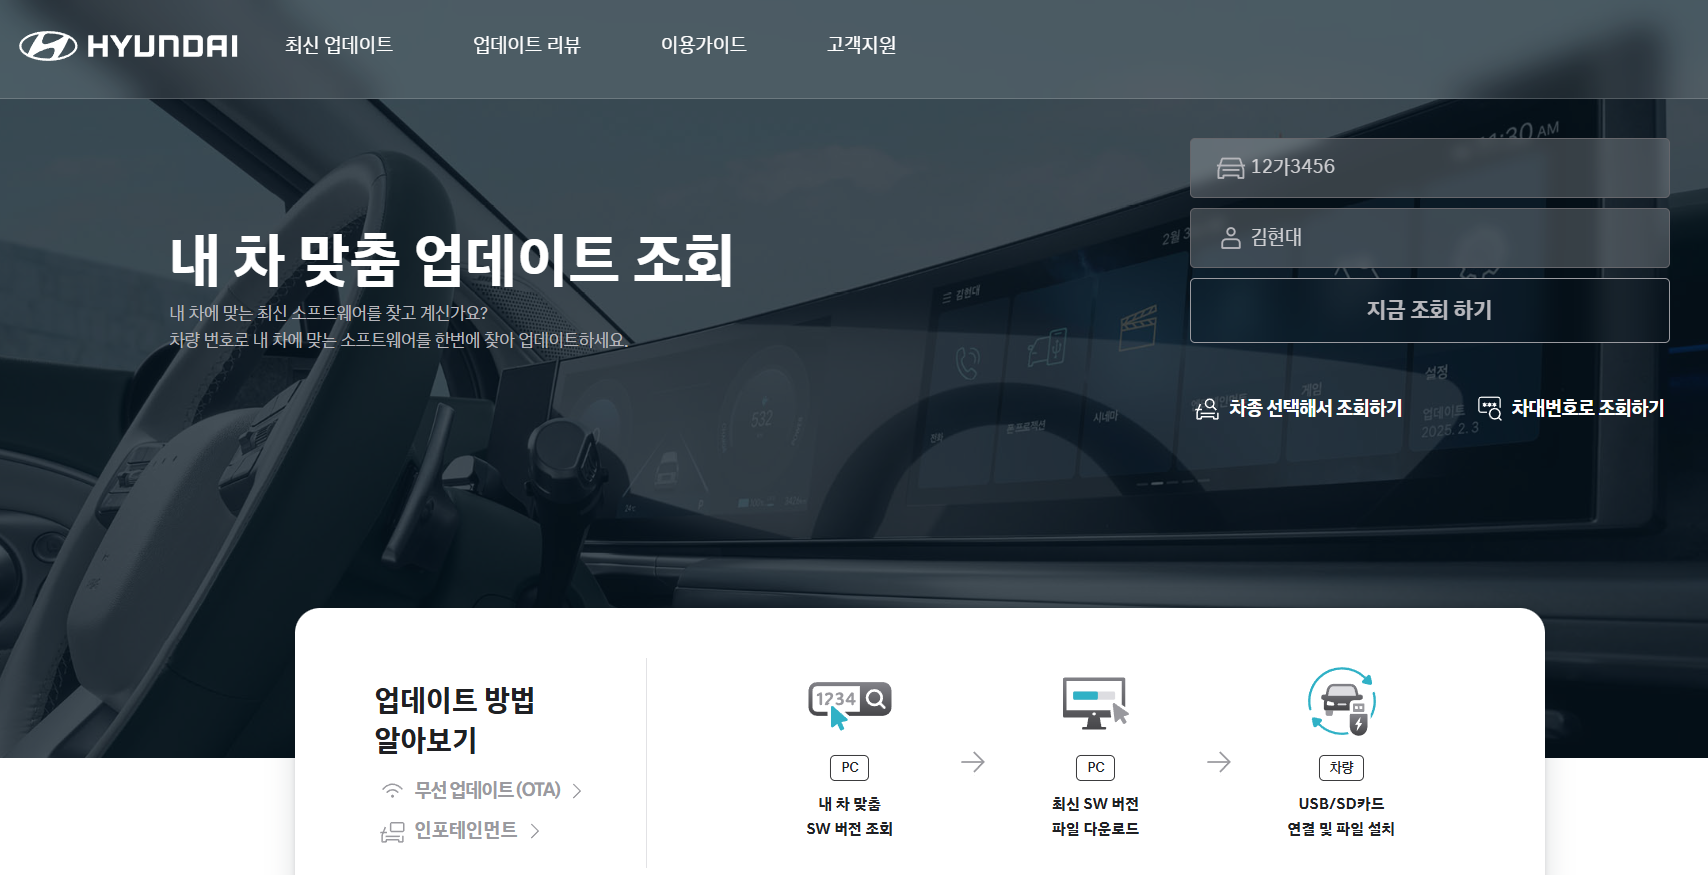Open the 최신 업데이트 menu
This screenshot has height=875, width=1708.
pos(339,45)
